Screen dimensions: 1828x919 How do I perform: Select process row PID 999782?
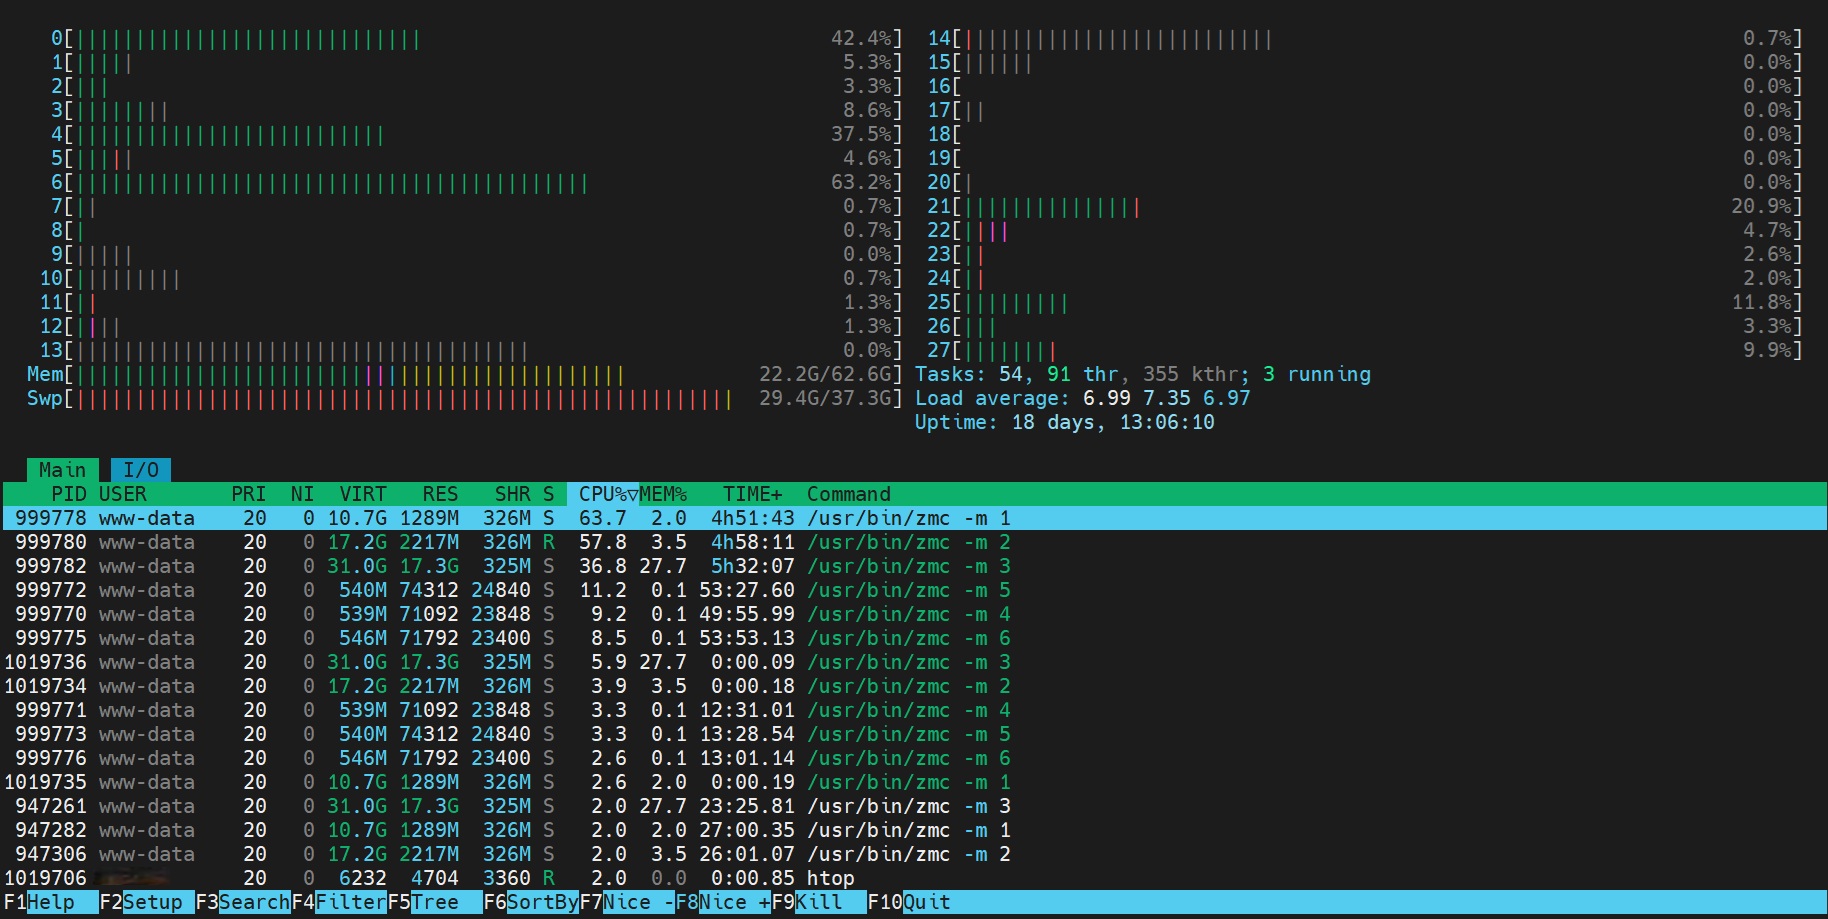(x=914, y=566)
